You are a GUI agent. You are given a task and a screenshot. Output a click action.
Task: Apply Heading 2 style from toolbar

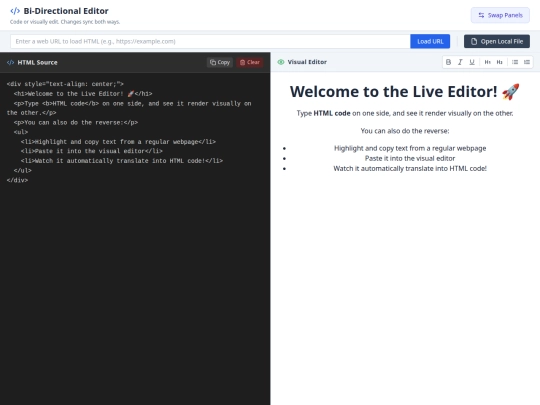pos(499,62)
